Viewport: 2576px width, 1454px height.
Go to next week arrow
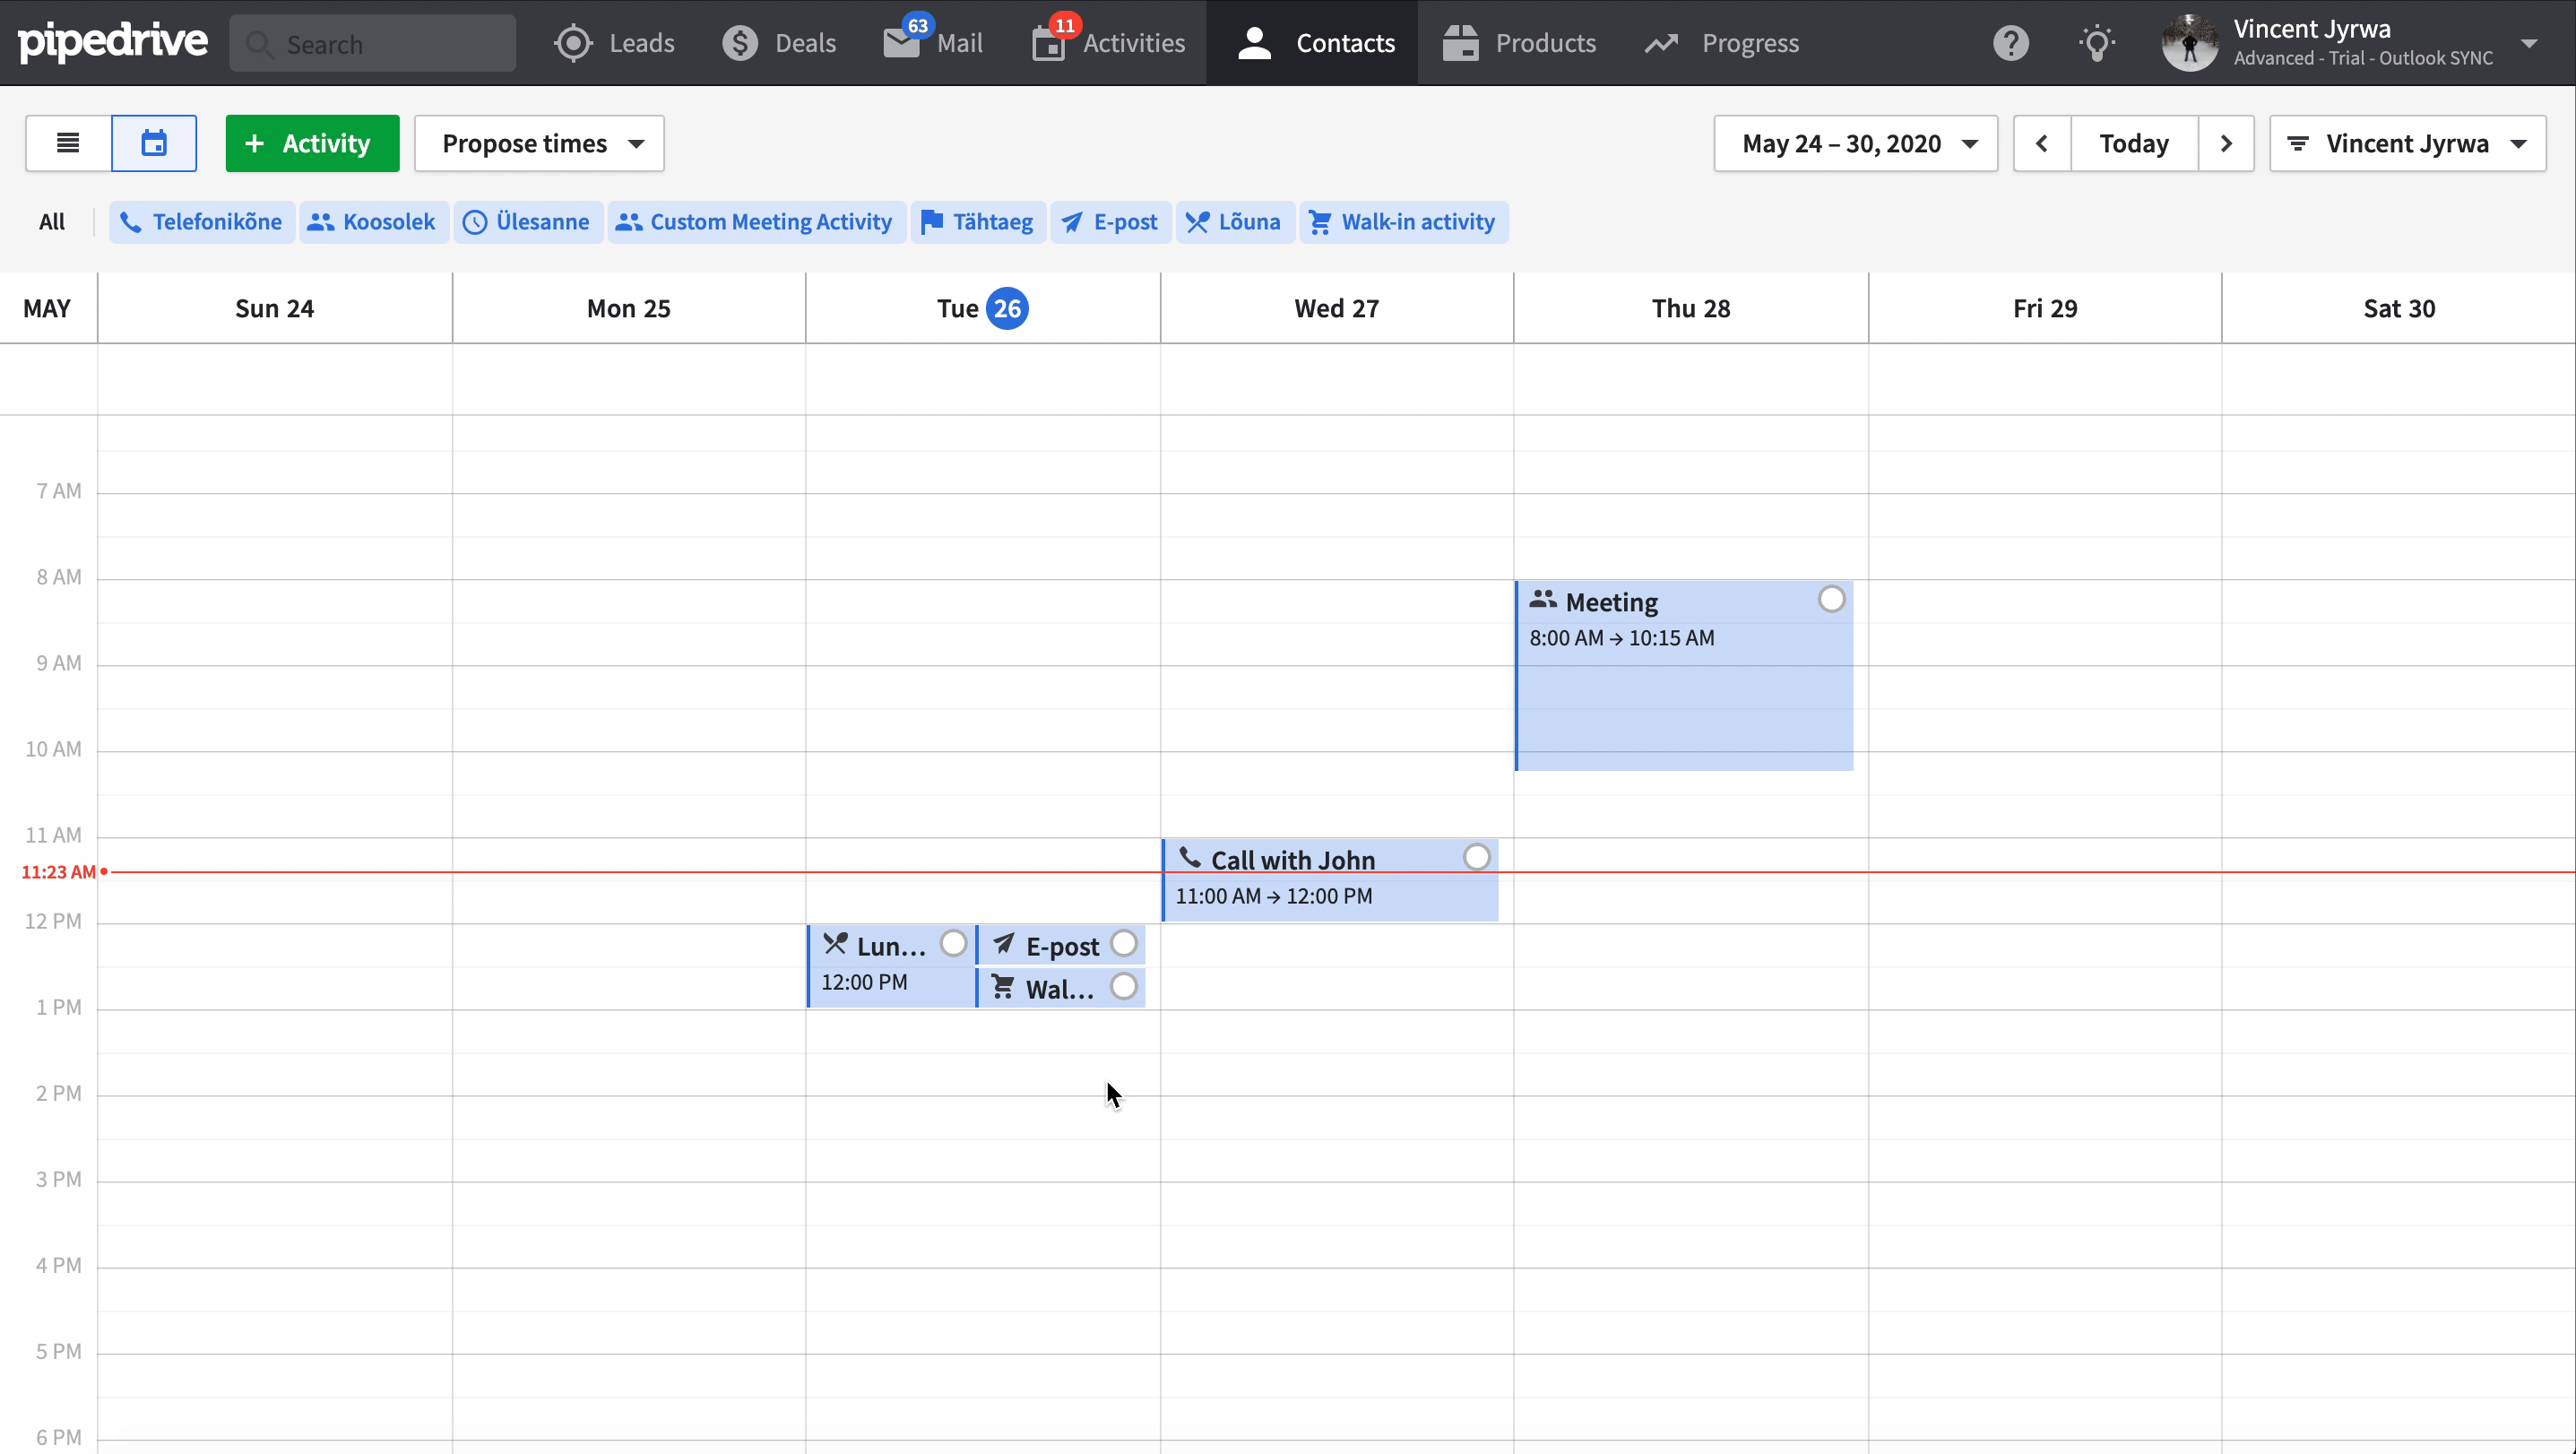click(x=2225, y=143)
